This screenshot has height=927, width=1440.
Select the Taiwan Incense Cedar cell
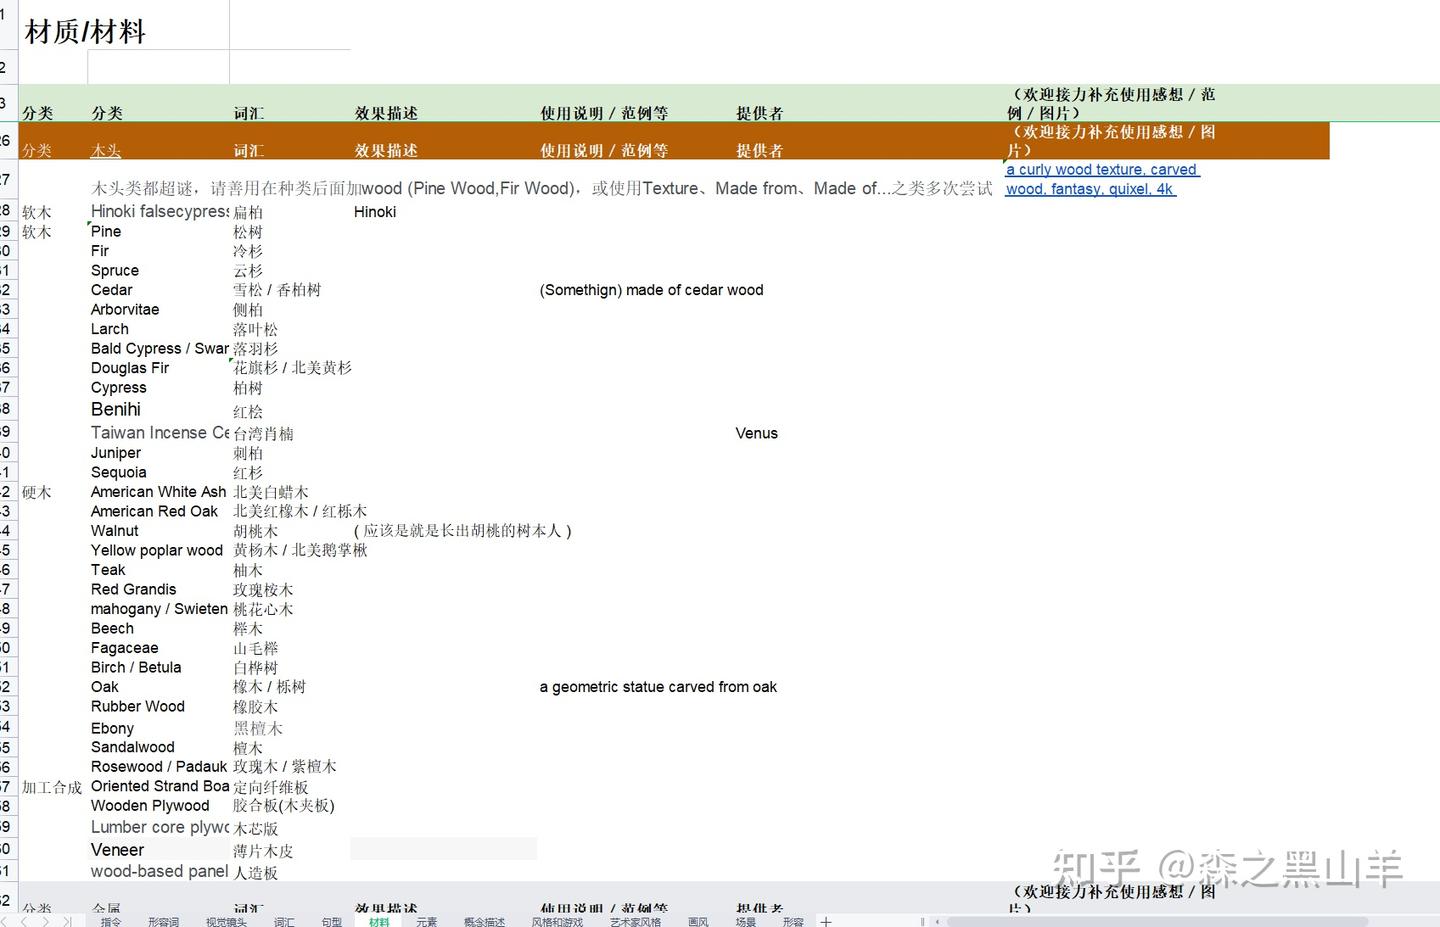160,433
